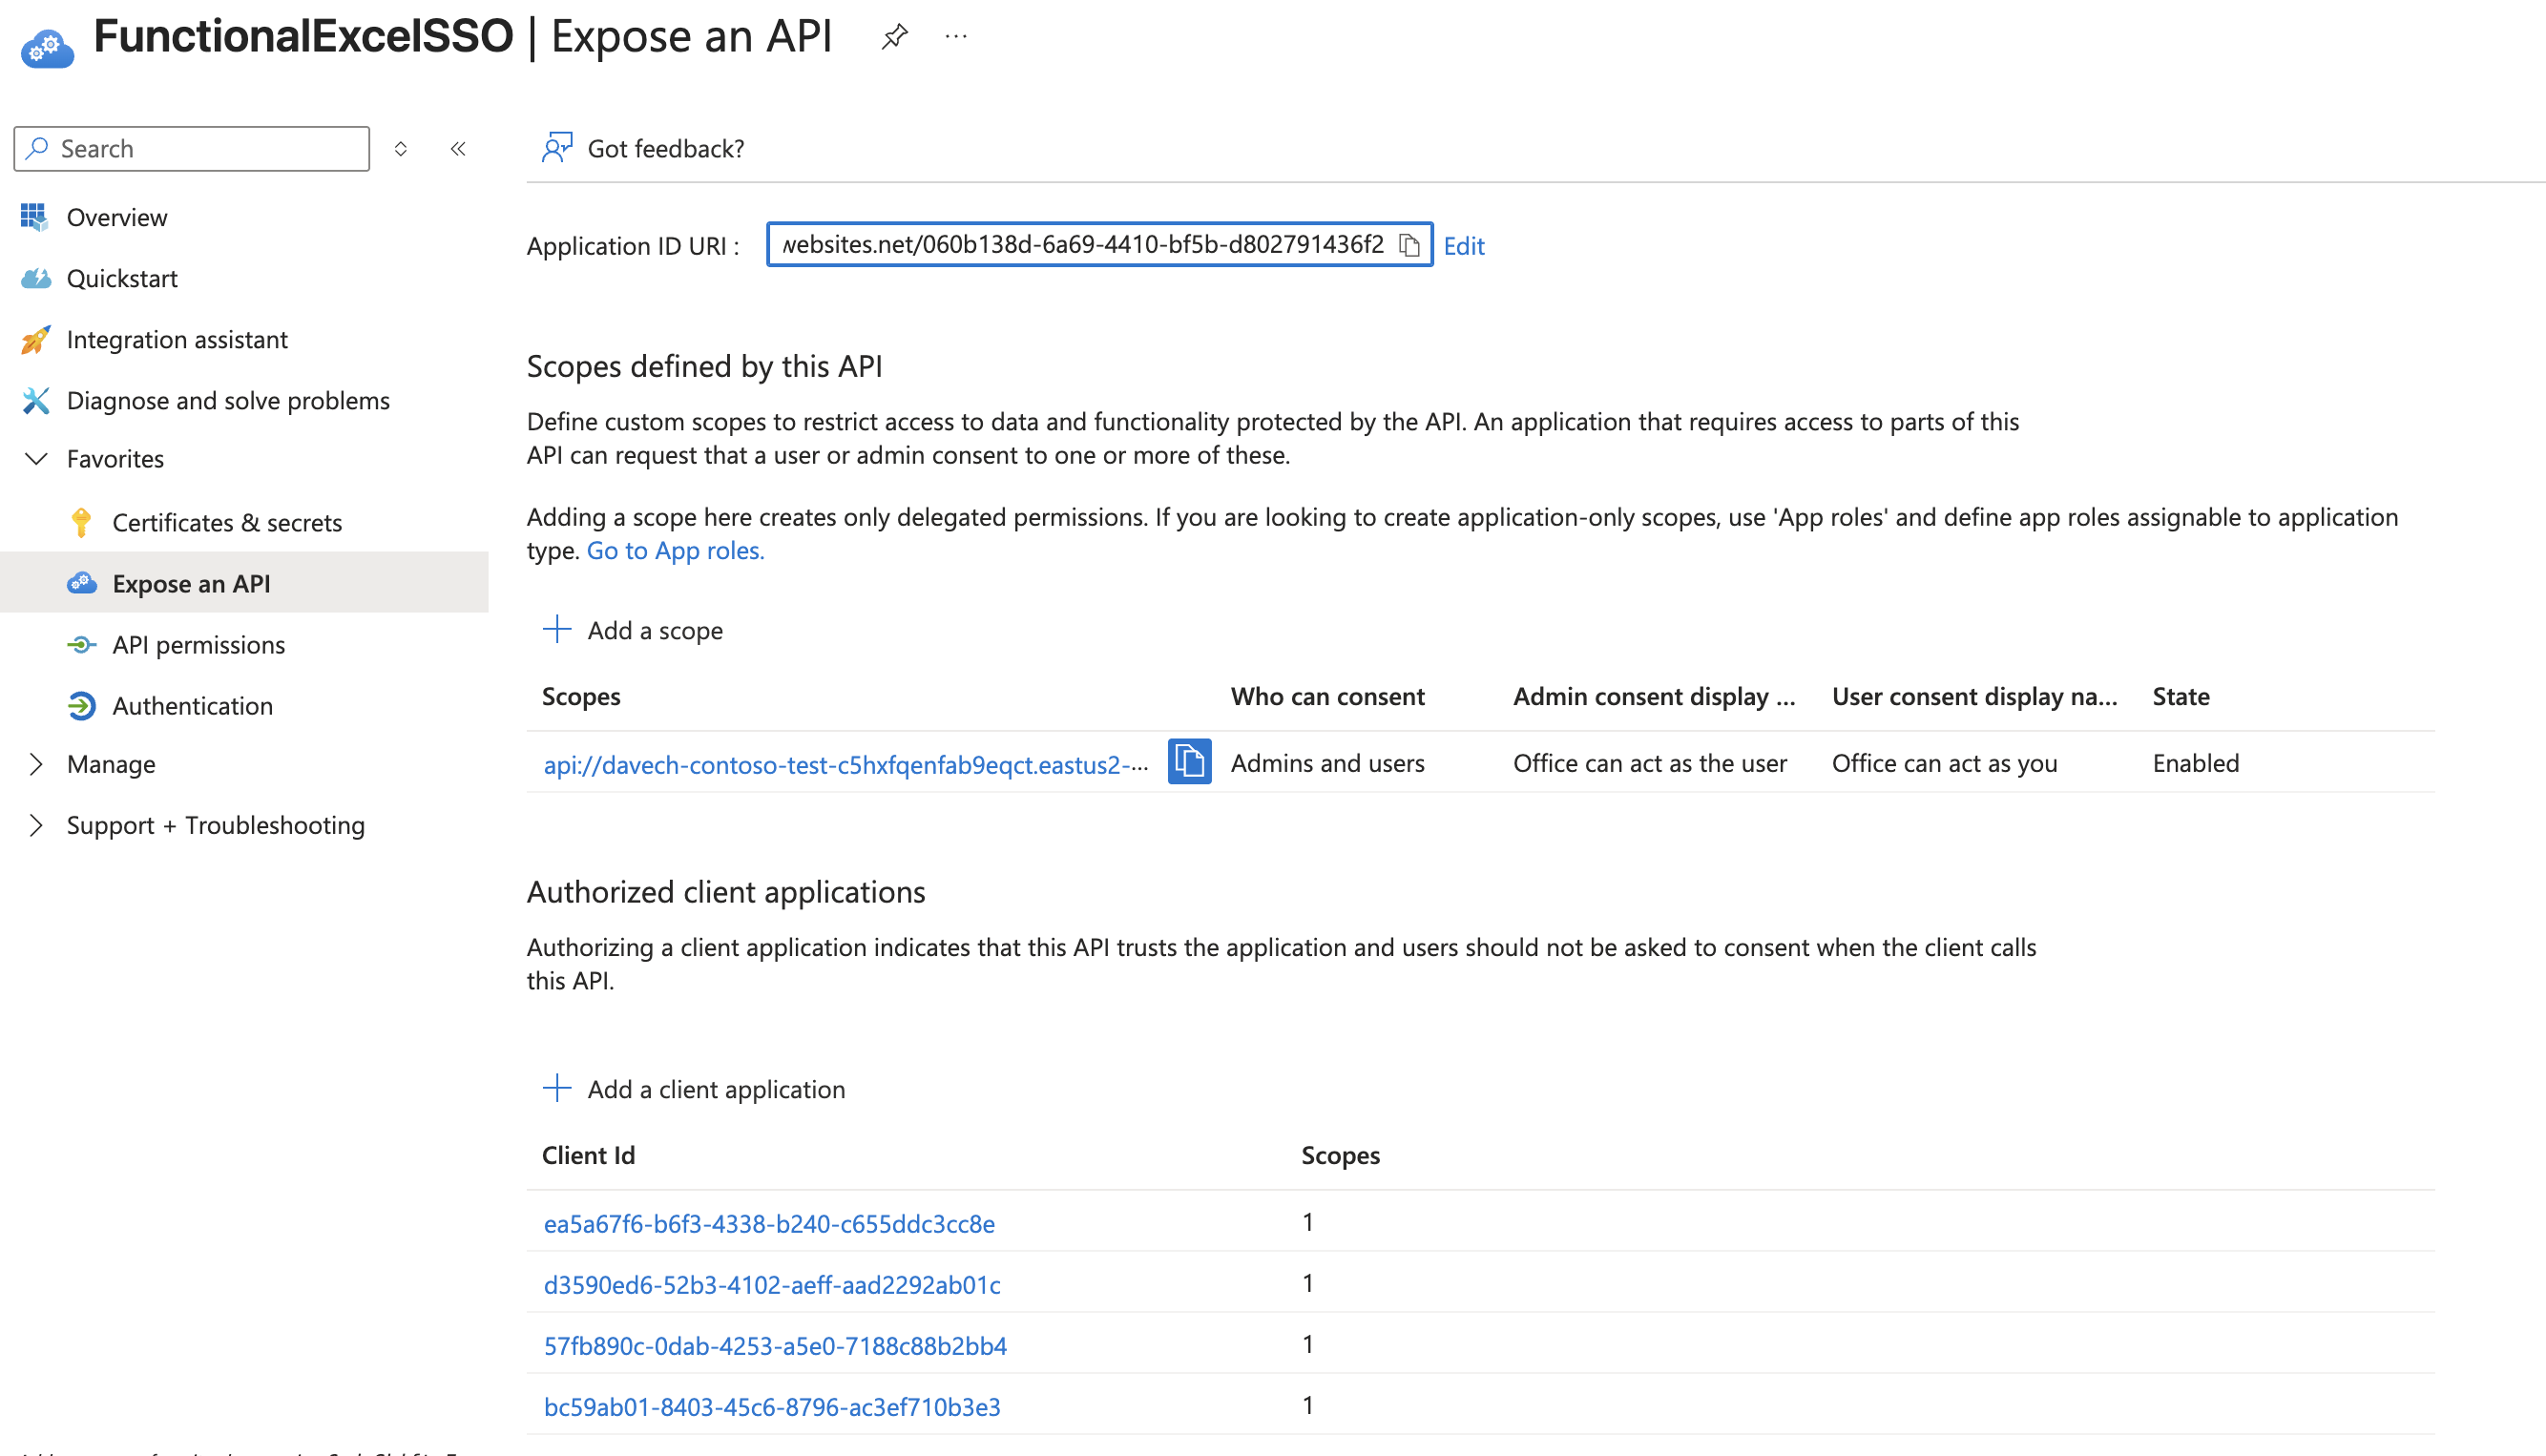
Task: Click the 'Enabled' state cell
Action: tap(2195, 763)
